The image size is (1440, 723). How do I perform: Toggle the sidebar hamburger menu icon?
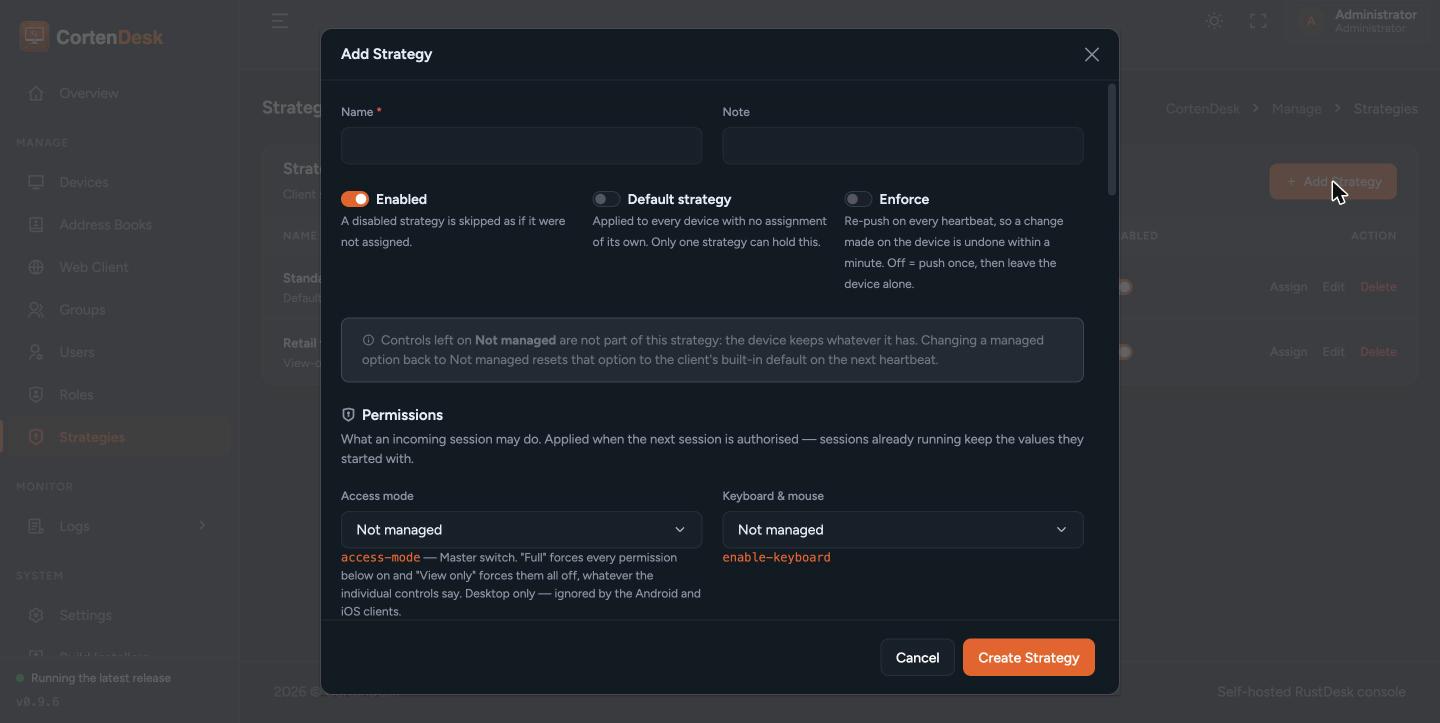pyautogui.click(x=280, y=21)
